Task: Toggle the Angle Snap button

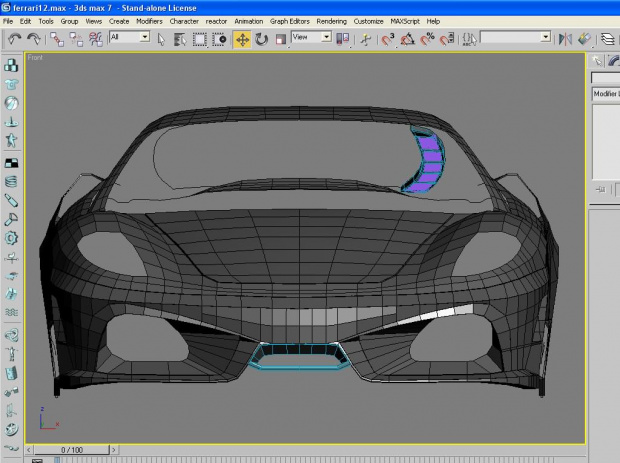Action: [408, 39]
